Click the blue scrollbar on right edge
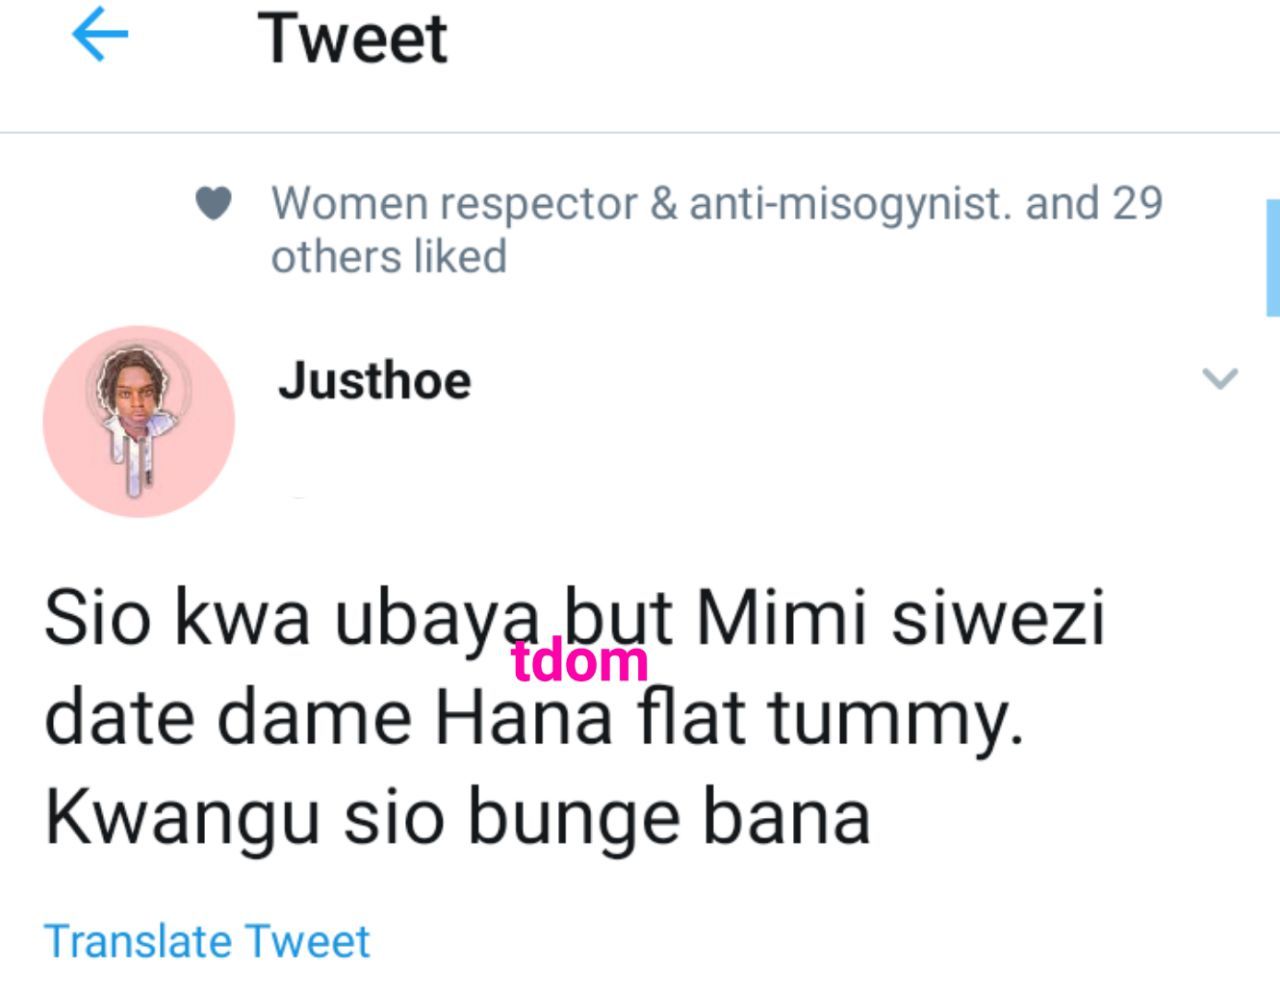Screen dimensions: 1280x986 [1273, 258]
